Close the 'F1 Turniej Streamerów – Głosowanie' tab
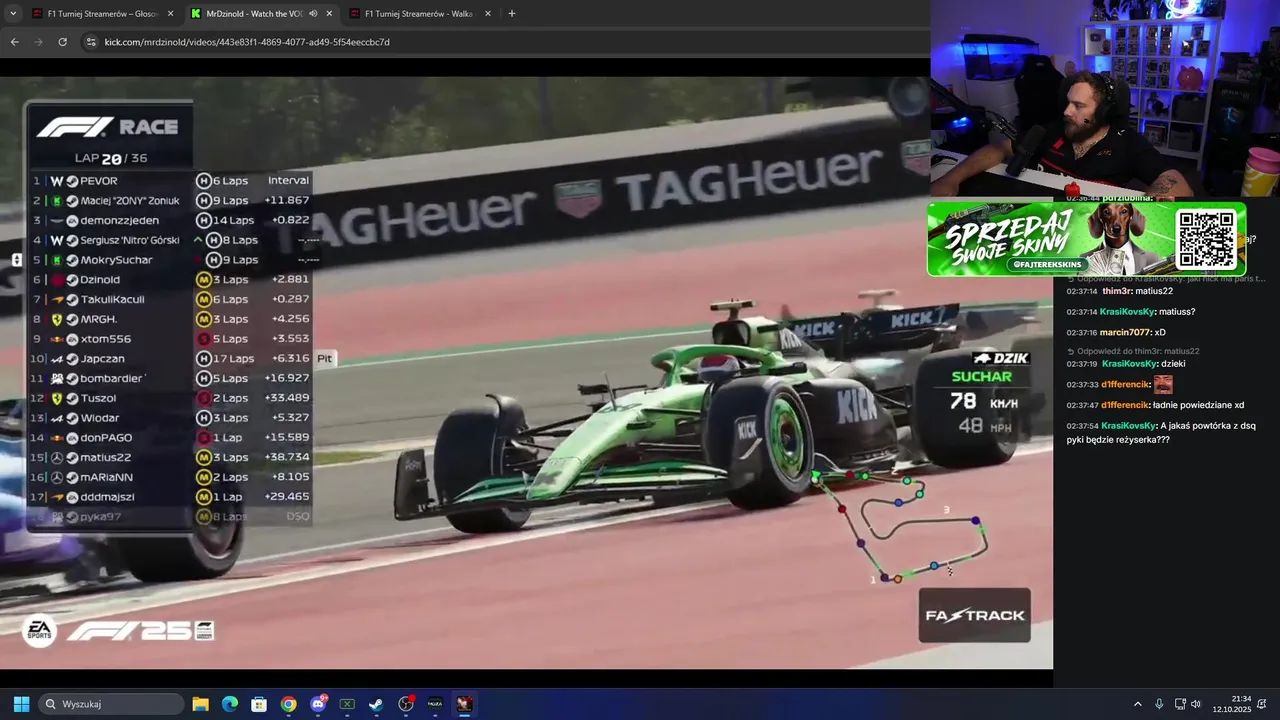Image resolution: width=1280 pixels, height=720 pixels. click(170, 14)
